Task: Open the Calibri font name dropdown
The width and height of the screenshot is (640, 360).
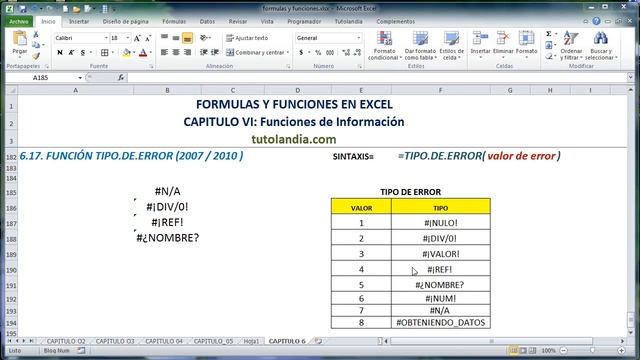Action: 106,38
